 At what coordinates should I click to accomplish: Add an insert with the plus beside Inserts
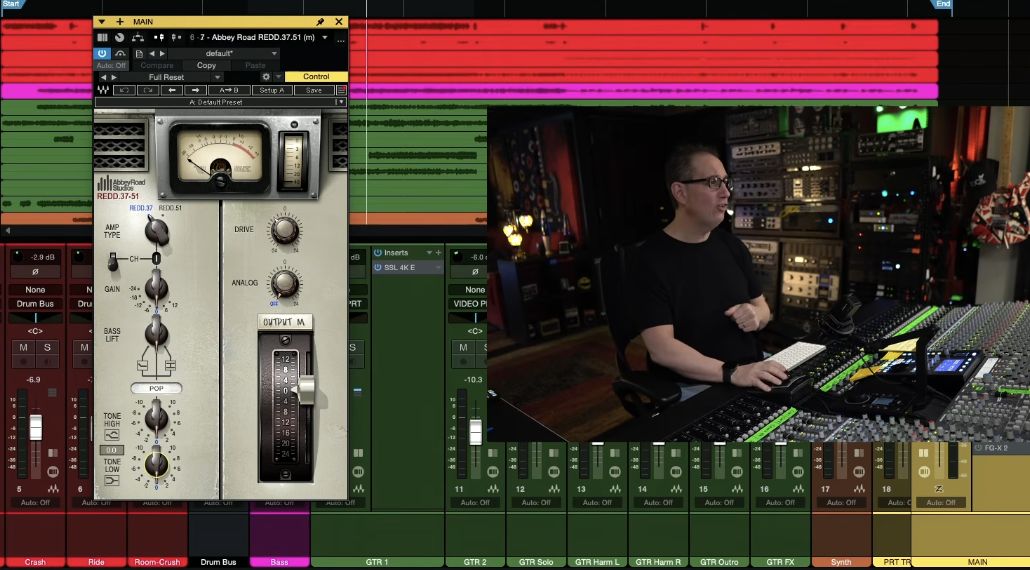pos(438,253)
